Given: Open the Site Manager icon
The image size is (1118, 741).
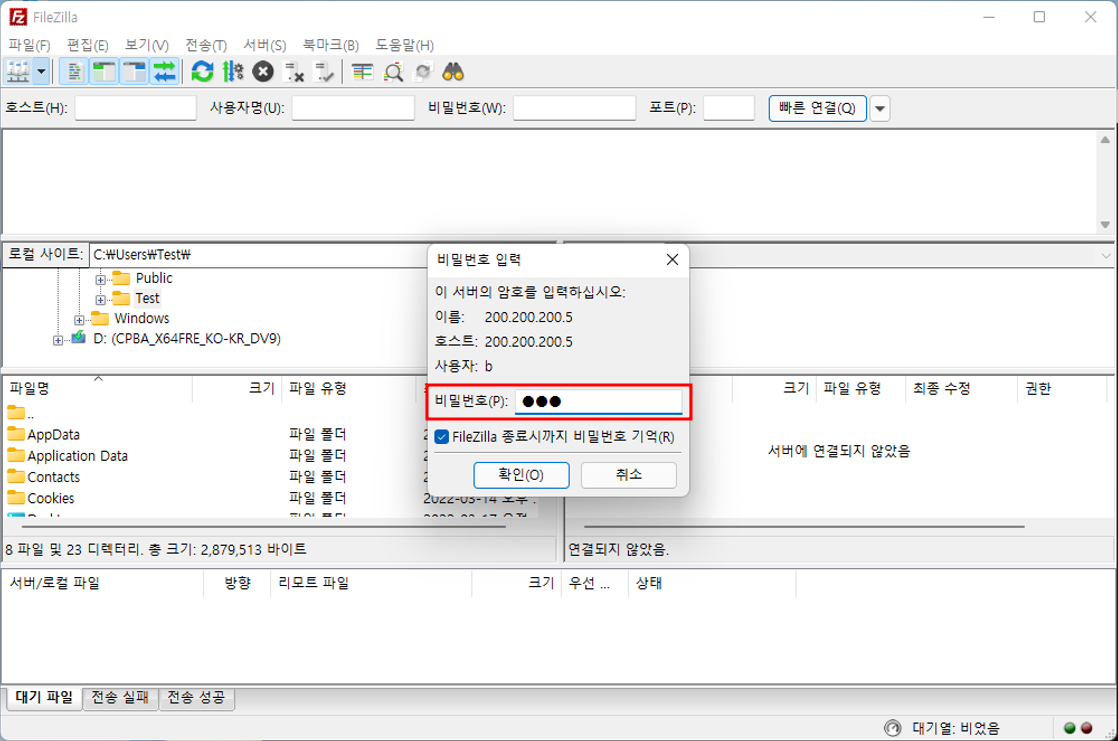Looking at the screenshot, I should pyautogui.click(x=18, y=72).
